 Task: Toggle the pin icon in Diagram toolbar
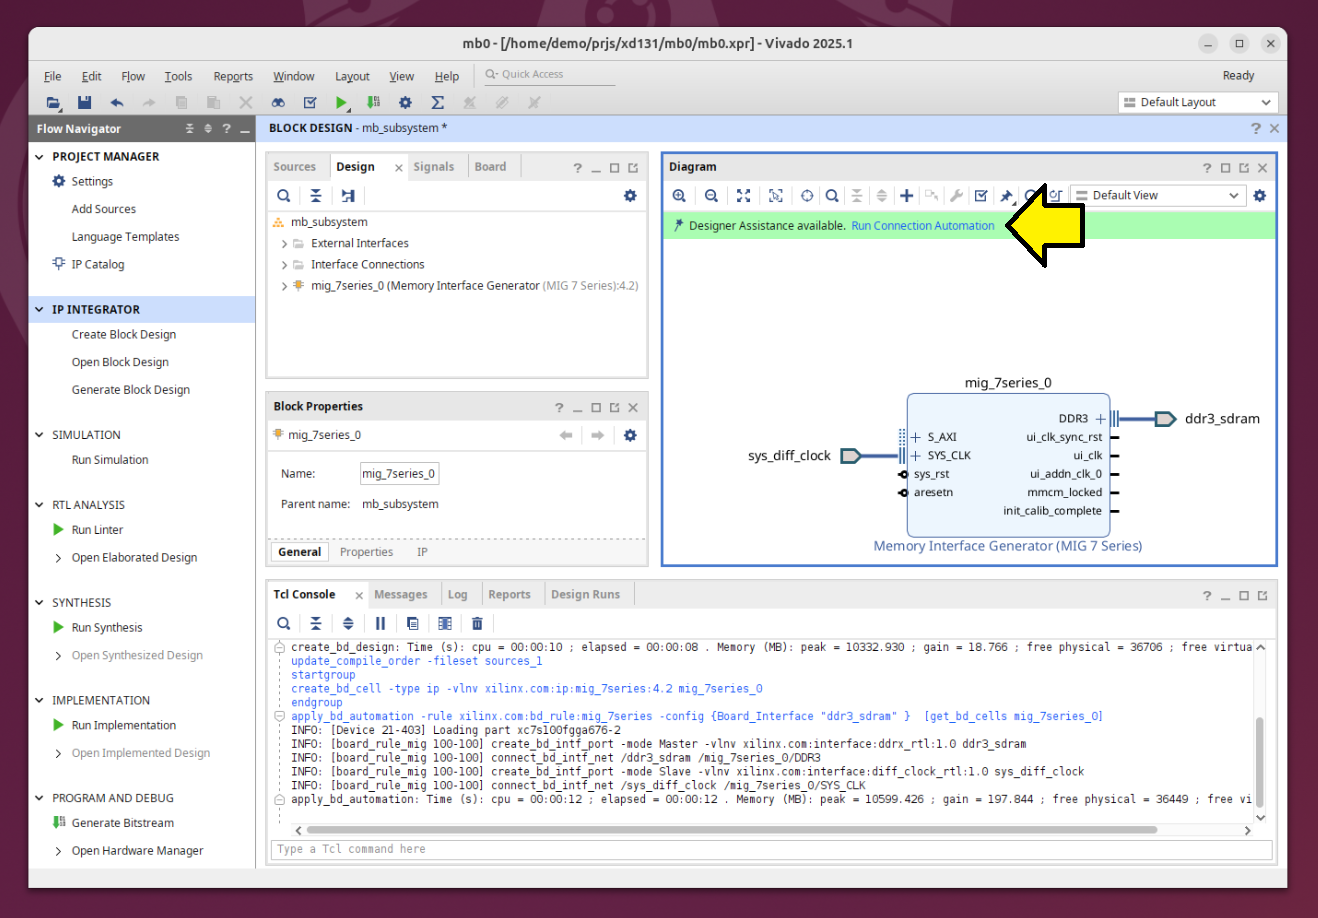(1006, 196)
